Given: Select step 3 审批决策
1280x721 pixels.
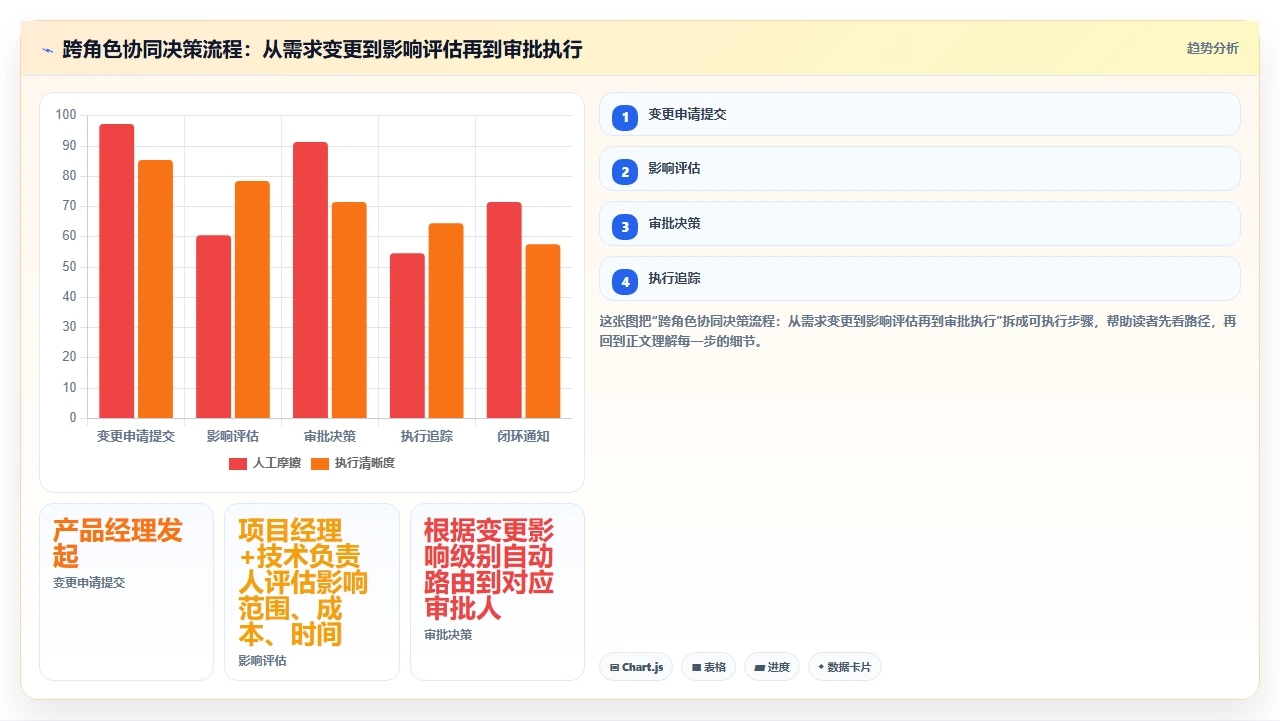Looking at the screenshot, I should pos(919,224).
